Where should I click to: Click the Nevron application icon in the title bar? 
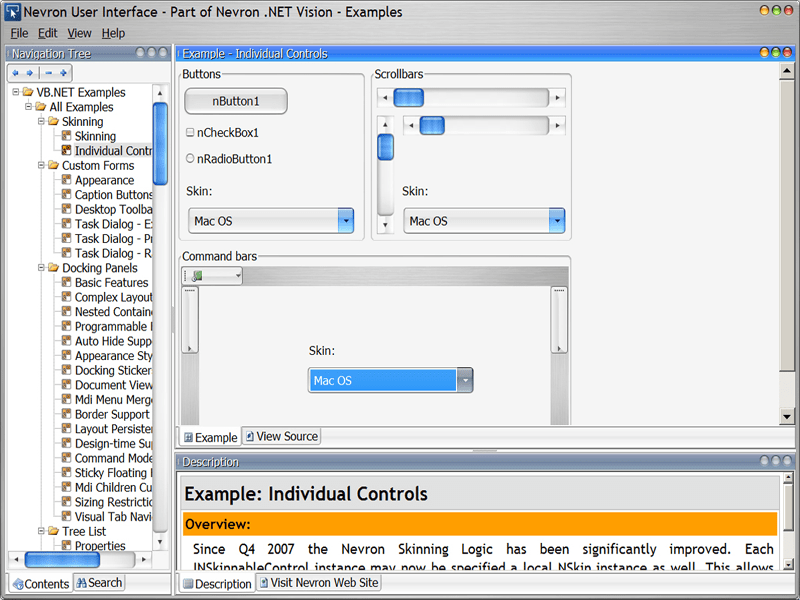click(x=11, y=10)
